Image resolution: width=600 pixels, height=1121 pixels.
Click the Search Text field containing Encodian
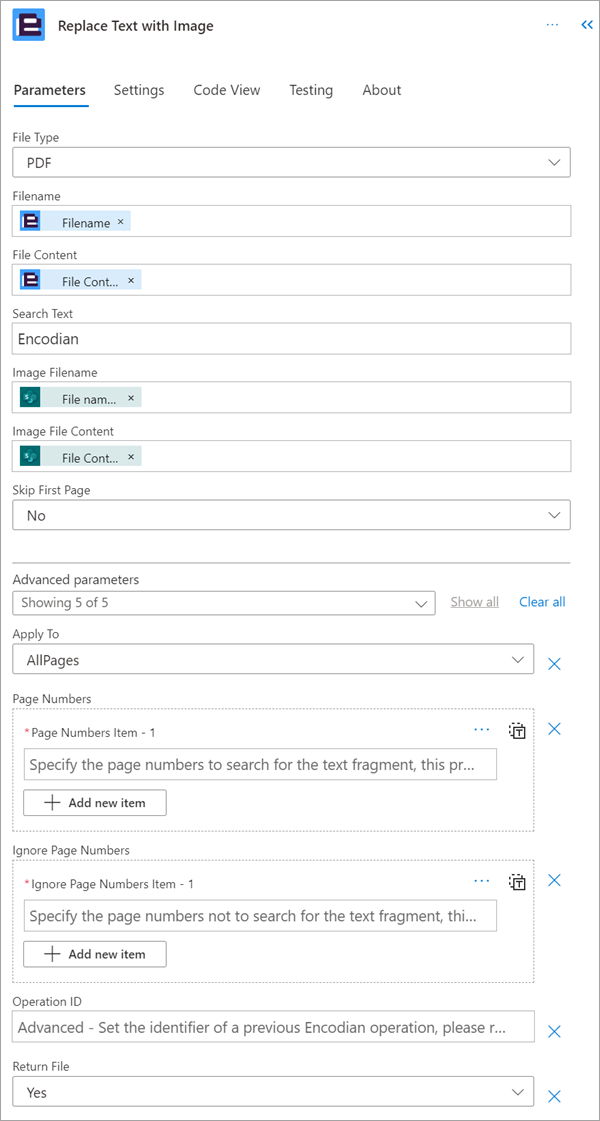tap(292, 339)
